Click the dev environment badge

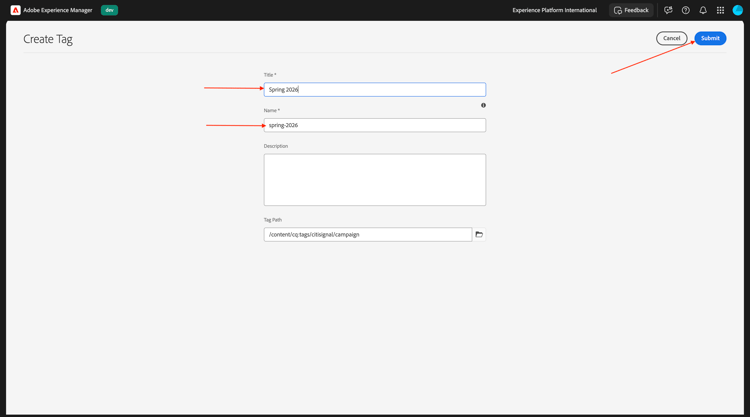coord(109,10)
